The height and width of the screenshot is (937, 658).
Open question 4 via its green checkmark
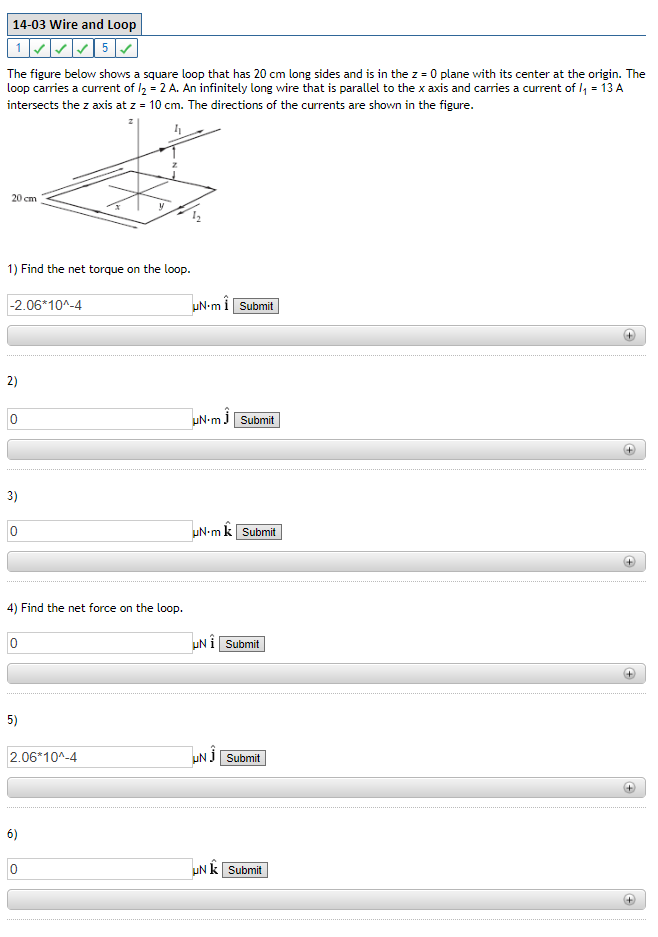tap(83, 47)
